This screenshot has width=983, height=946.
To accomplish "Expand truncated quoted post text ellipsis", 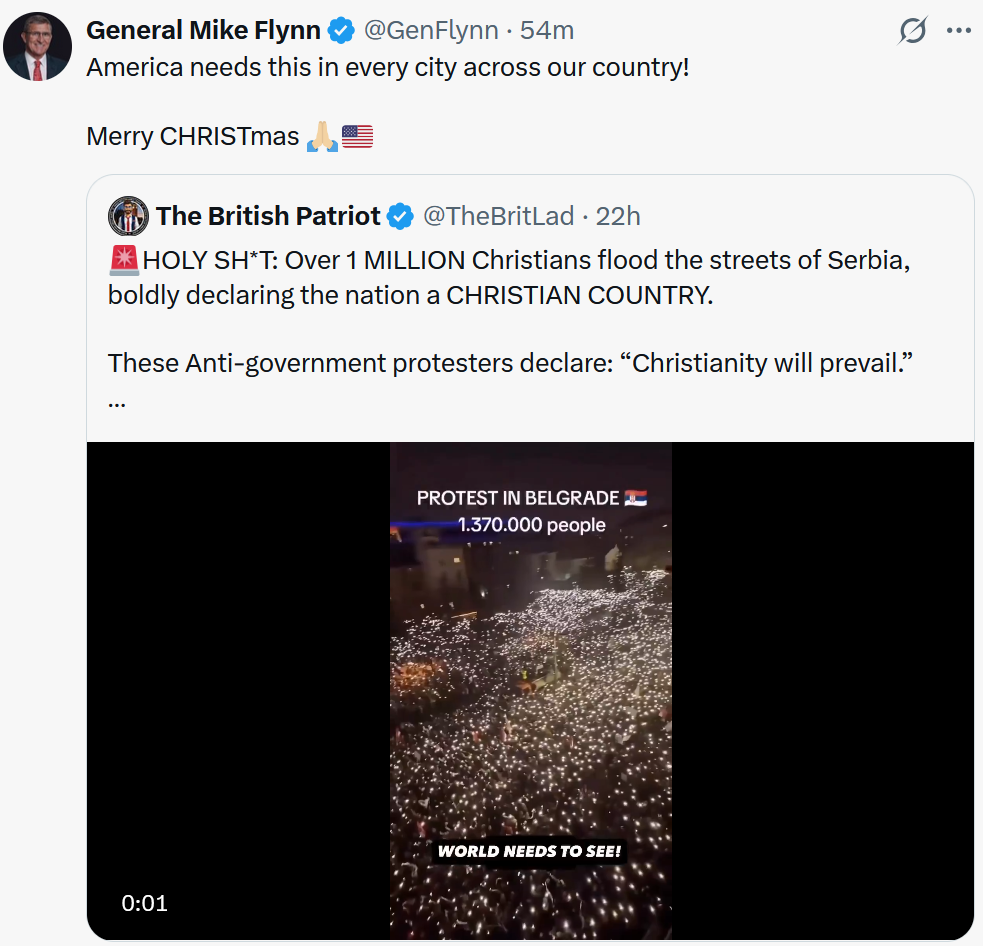I will [116, 402].
